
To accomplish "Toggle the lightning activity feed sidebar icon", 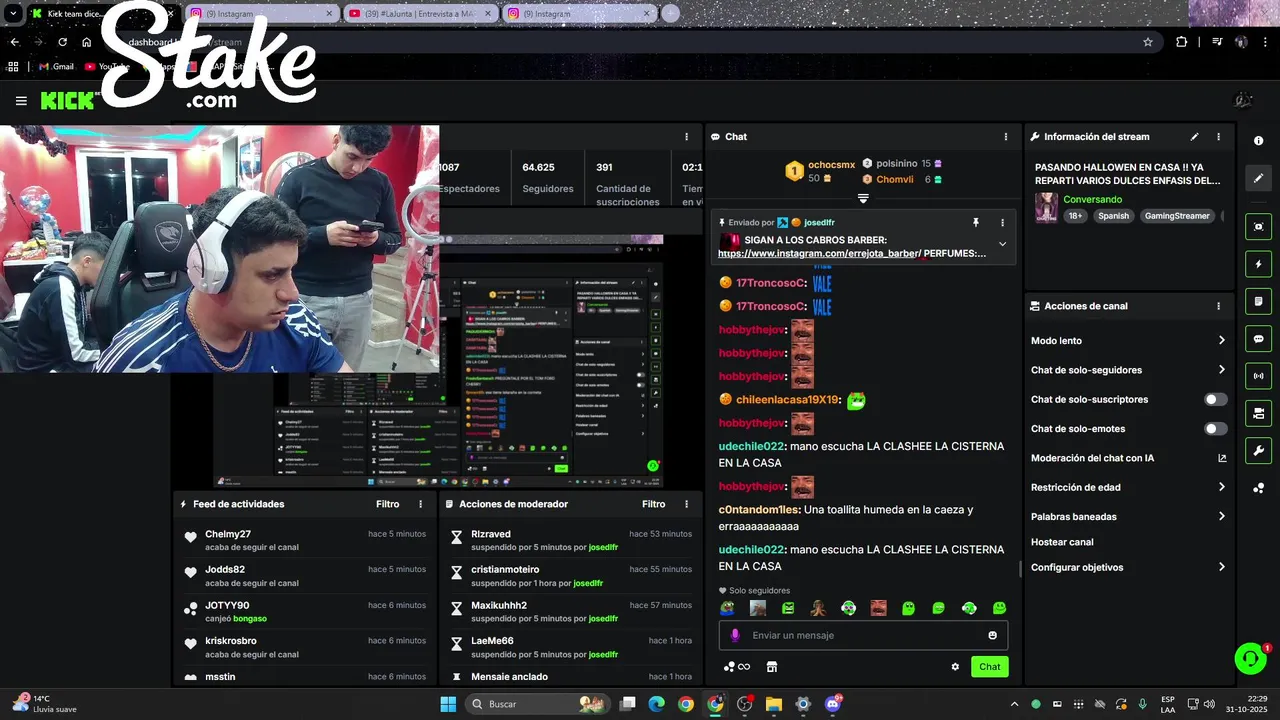I will tap(1259, 264).
